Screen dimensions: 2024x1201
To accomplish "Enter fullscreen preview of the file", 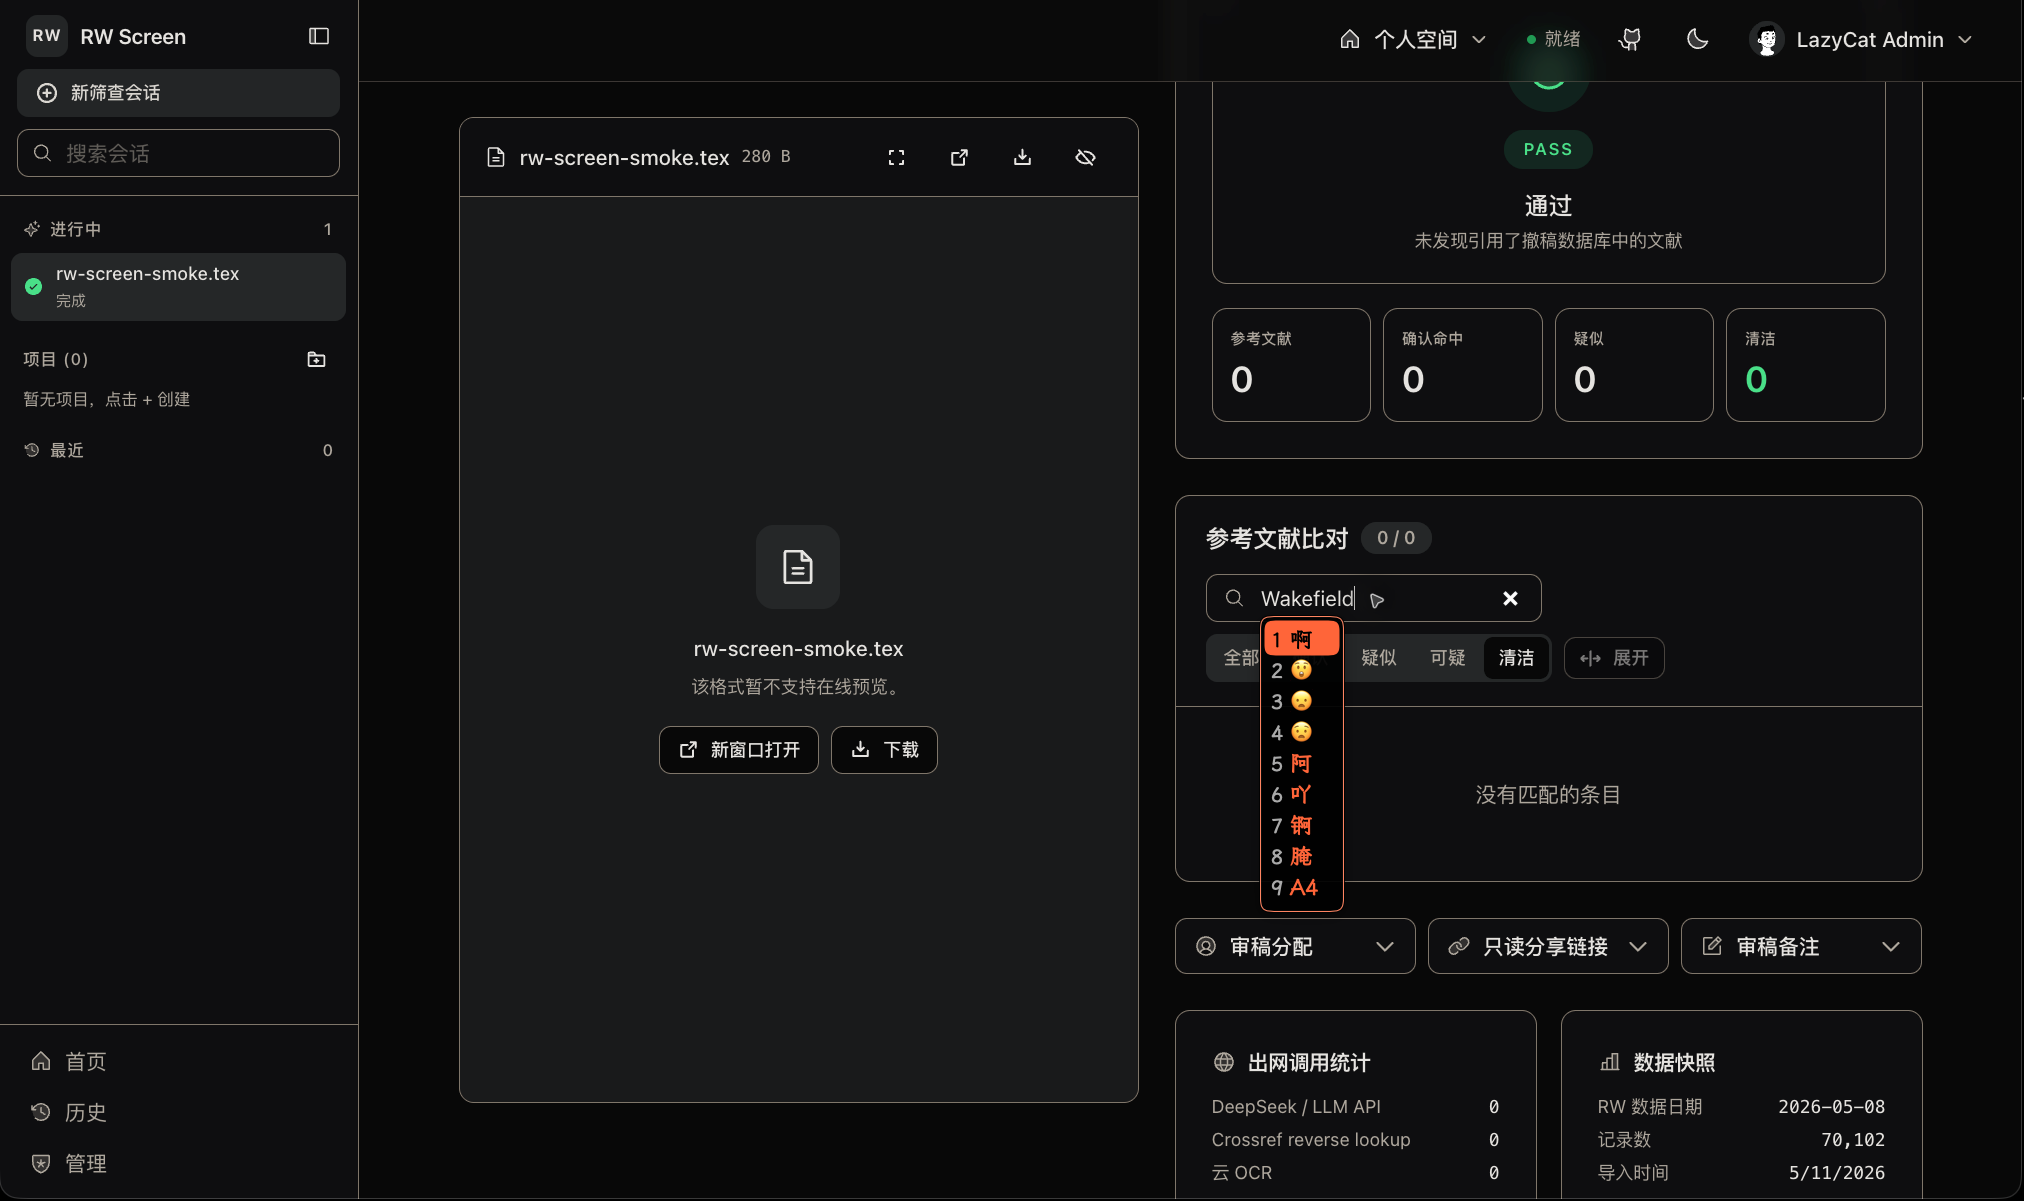I will point(896,157).
